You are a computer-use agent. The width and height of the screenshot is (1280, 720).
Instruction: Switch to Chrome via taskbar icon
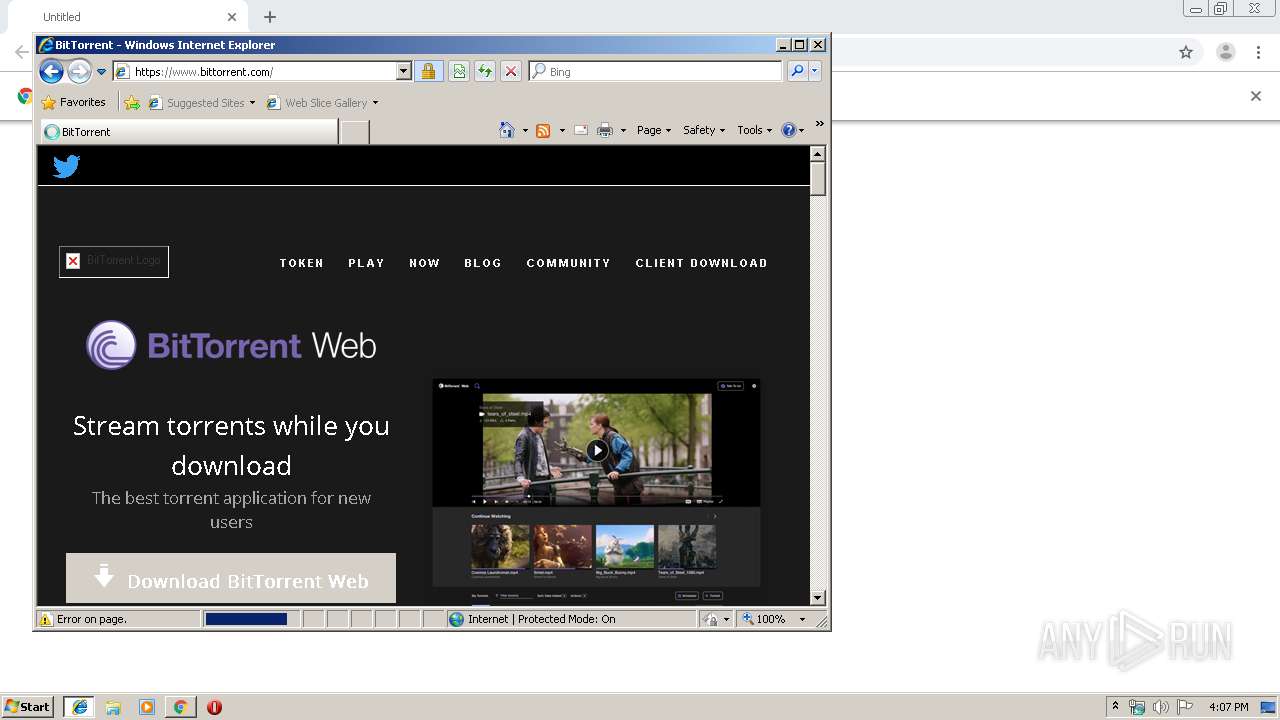180,707
